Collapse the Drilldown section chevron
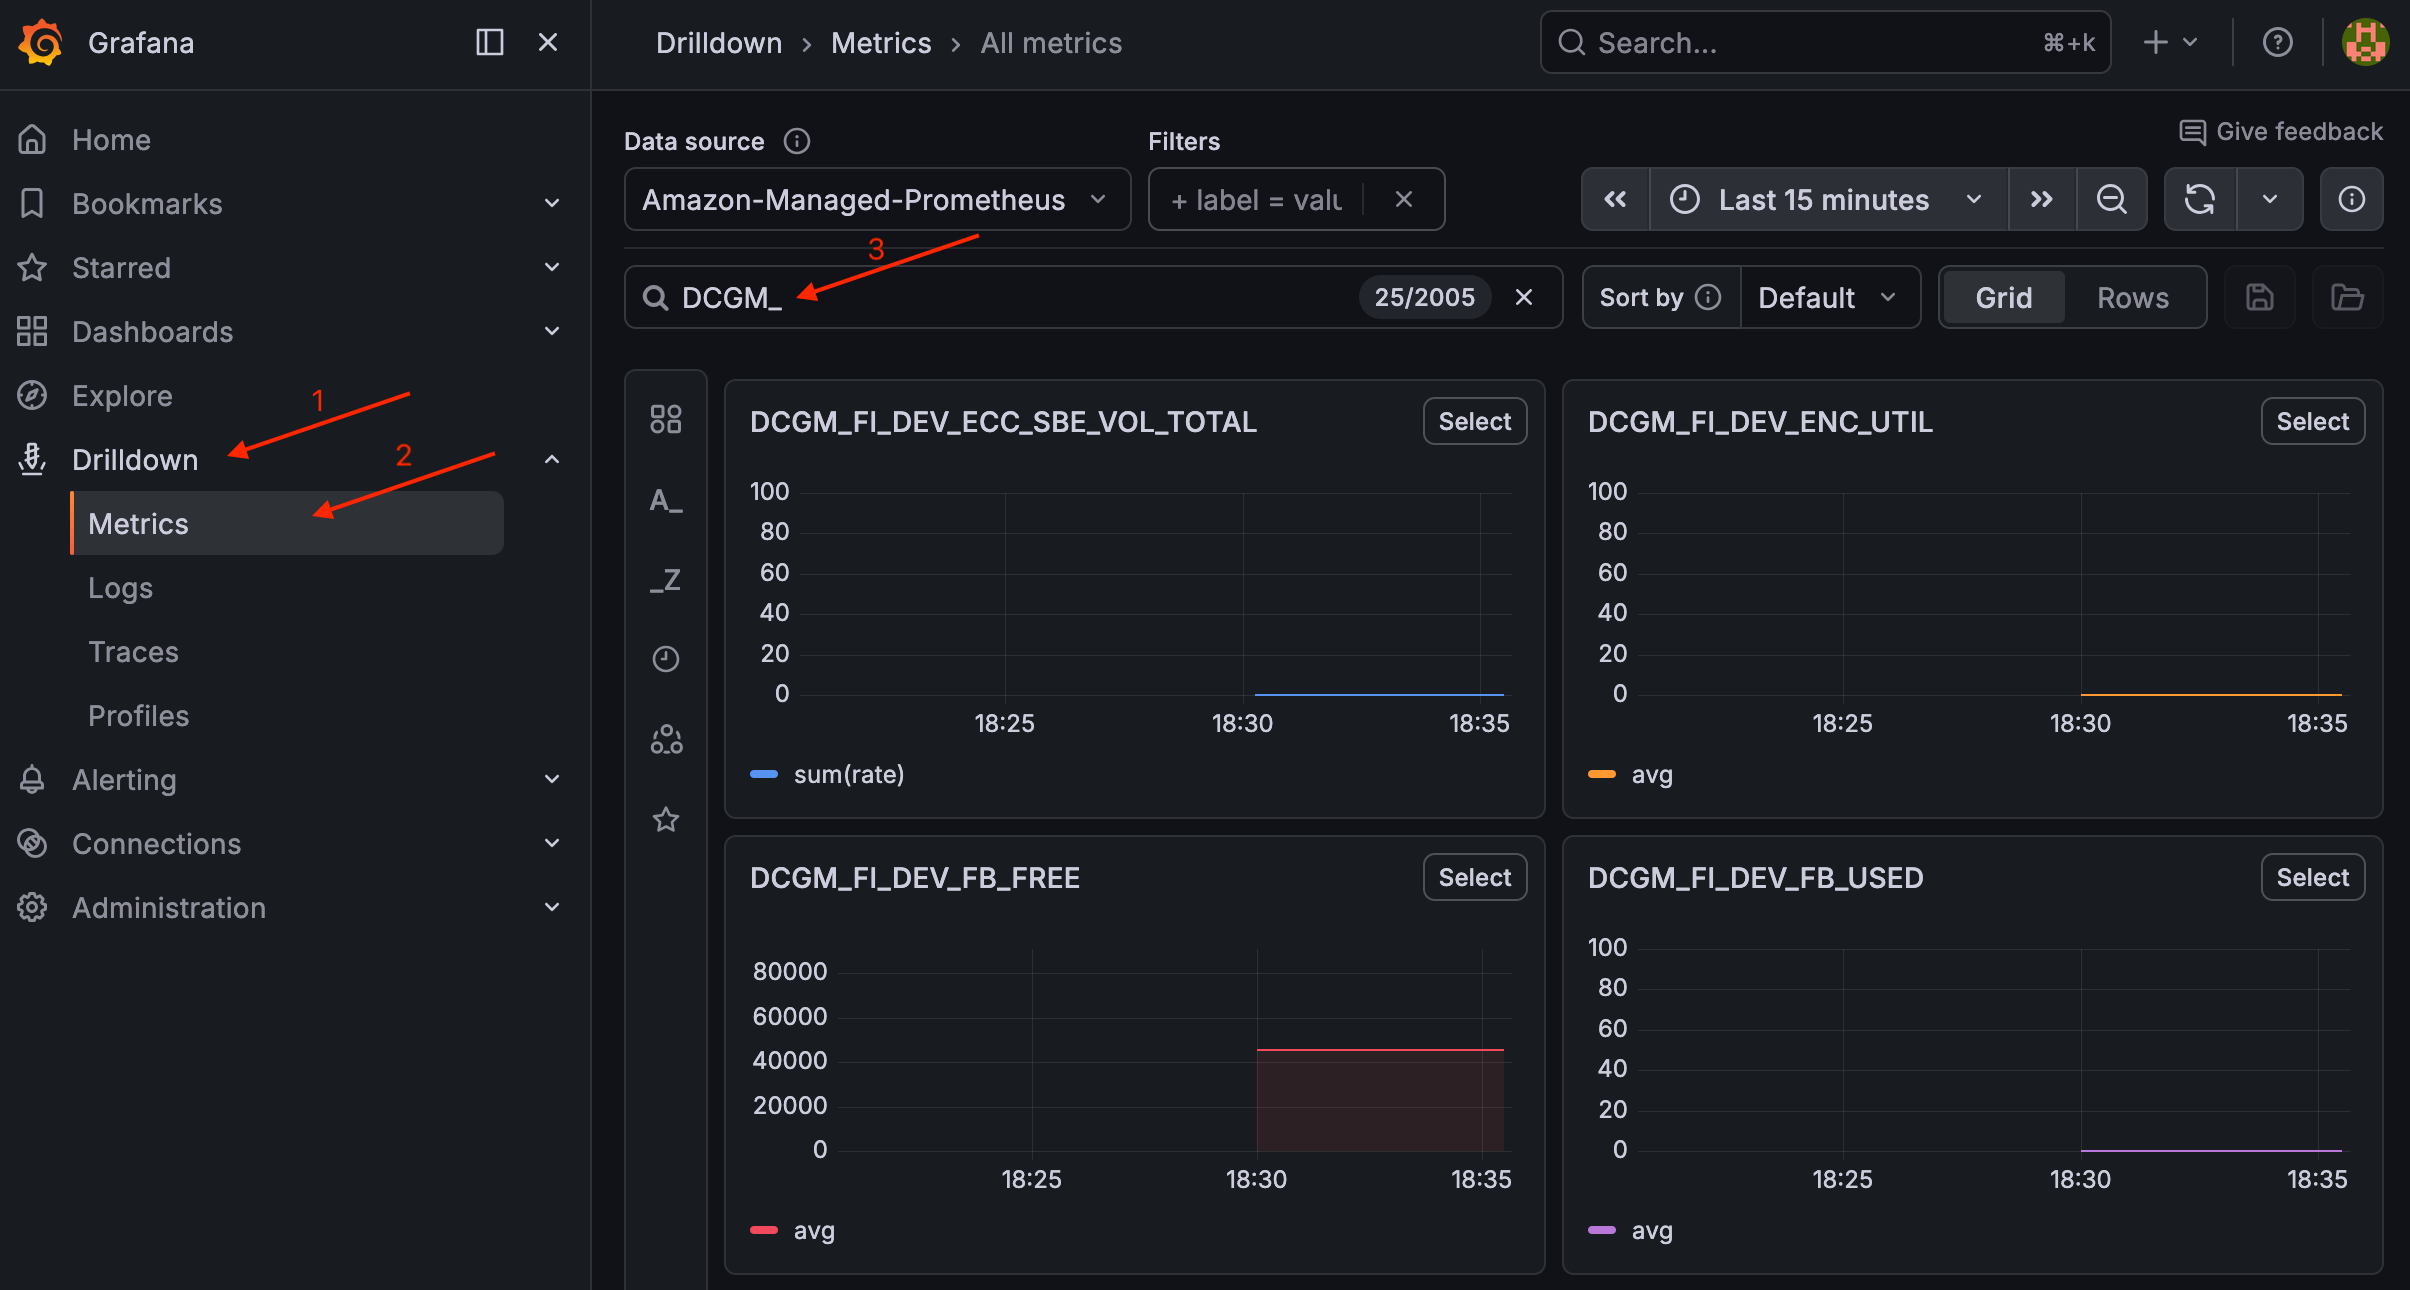Viewport: 2410px width, 1290px height. 552,459
